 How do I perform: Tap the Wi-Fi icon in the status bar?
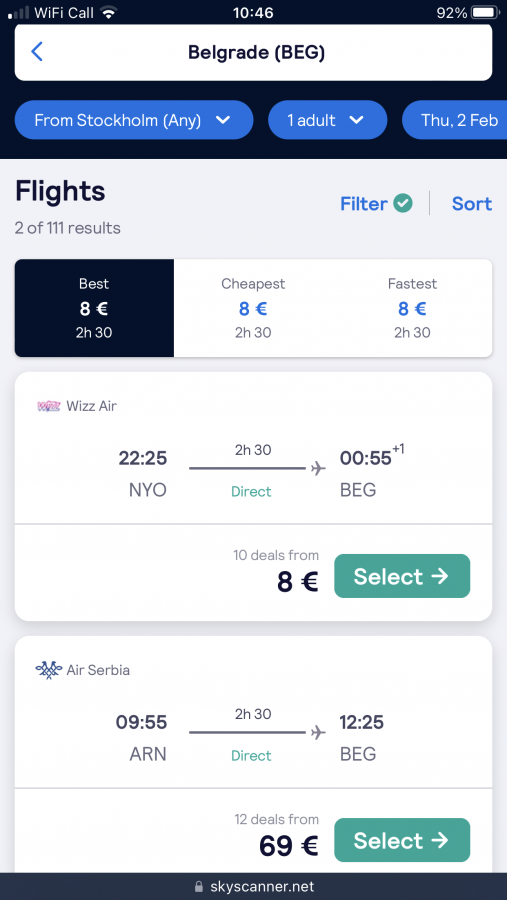tap(107, 12)
